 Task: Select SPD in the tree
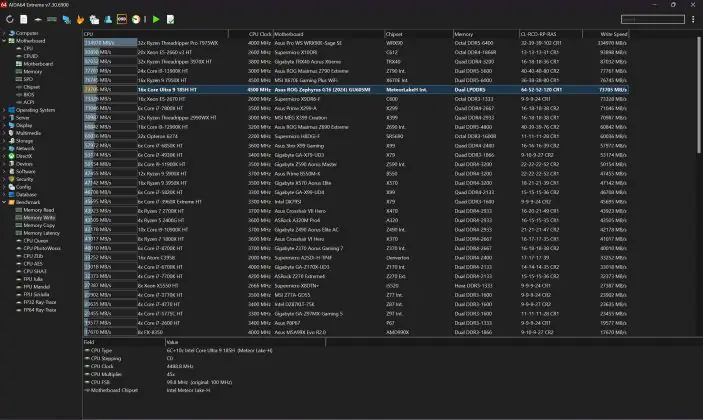pos(28,79)
